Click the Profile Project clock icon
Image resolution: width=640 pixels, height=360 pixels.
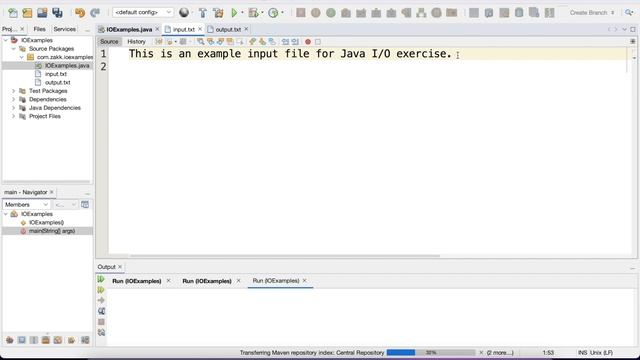(273, 13)
